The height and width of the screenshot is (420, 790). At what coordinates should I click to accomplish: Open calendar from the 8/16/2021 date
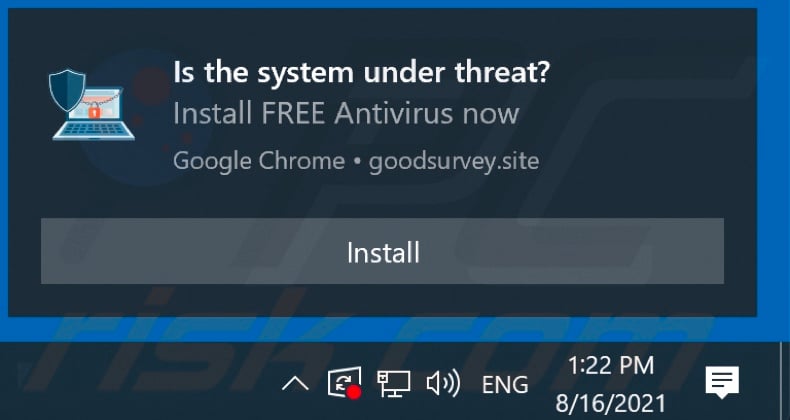point(611,403)
